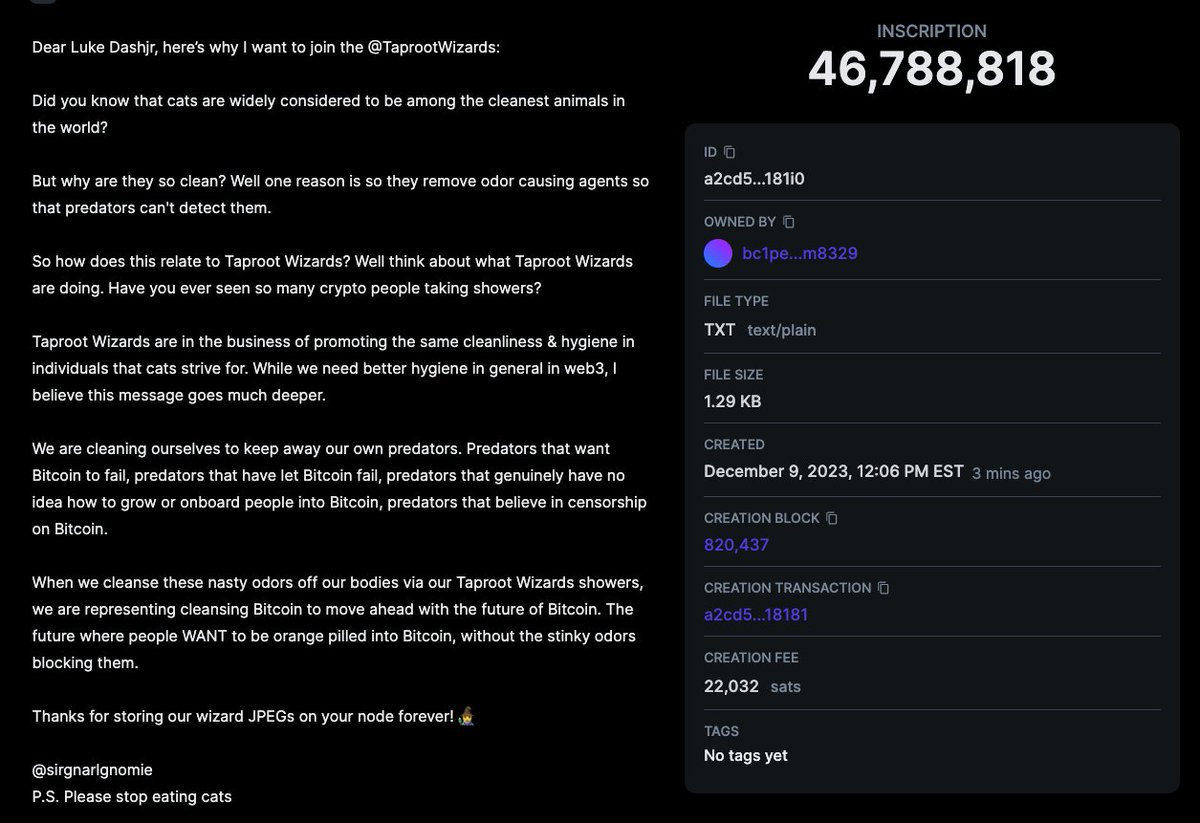Click the CREATION BLOCK label
The width and height of the screenshot is (1200, 823).
point(762,518)
